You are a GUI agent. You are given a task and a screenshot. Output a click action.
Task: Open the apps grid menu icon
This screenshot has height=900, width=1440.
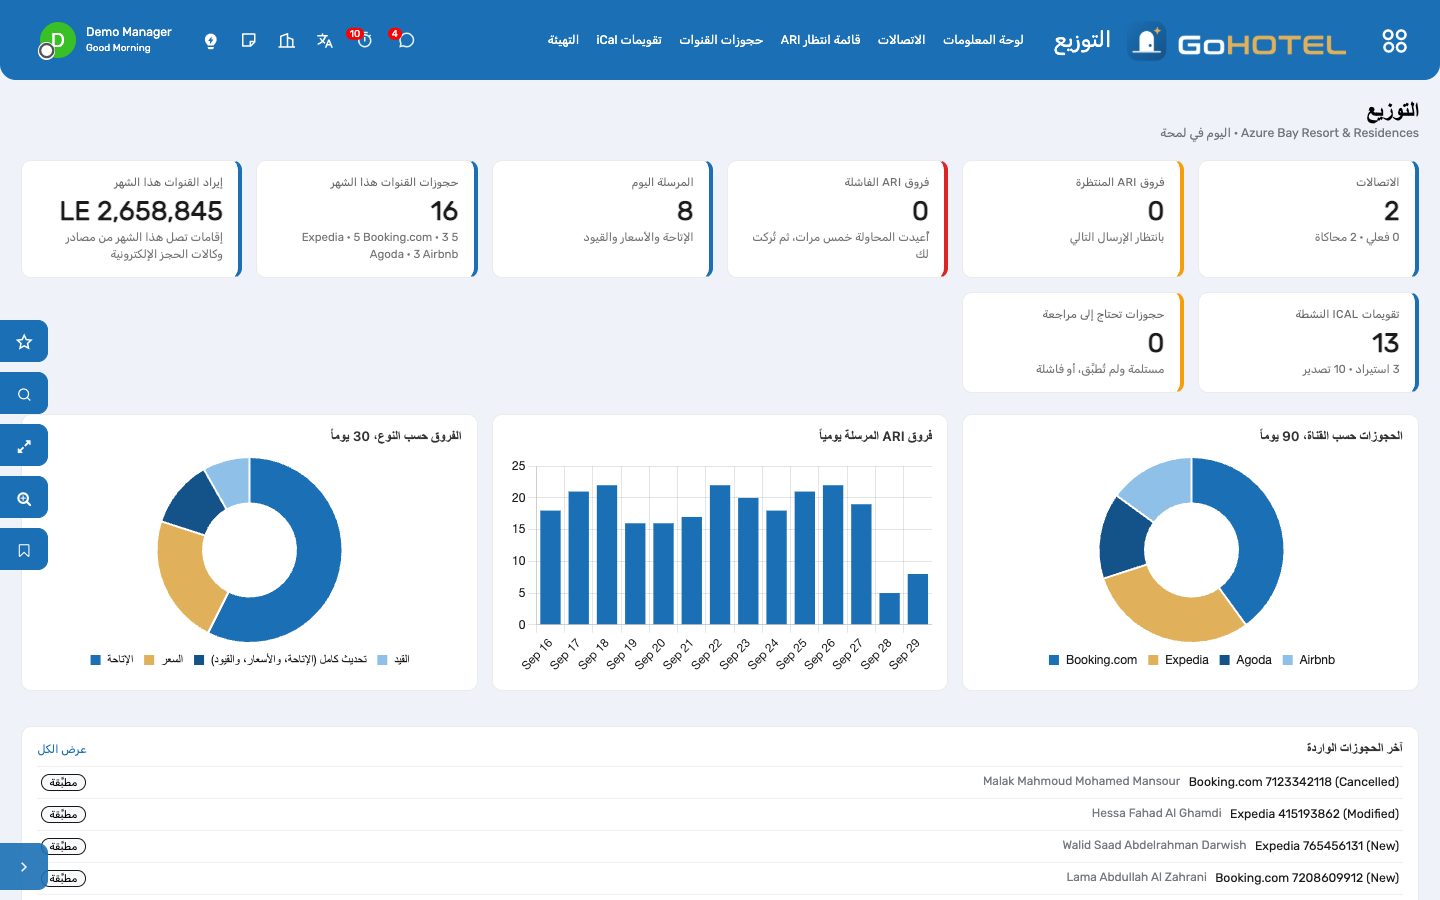click(x=1394, y=41)
